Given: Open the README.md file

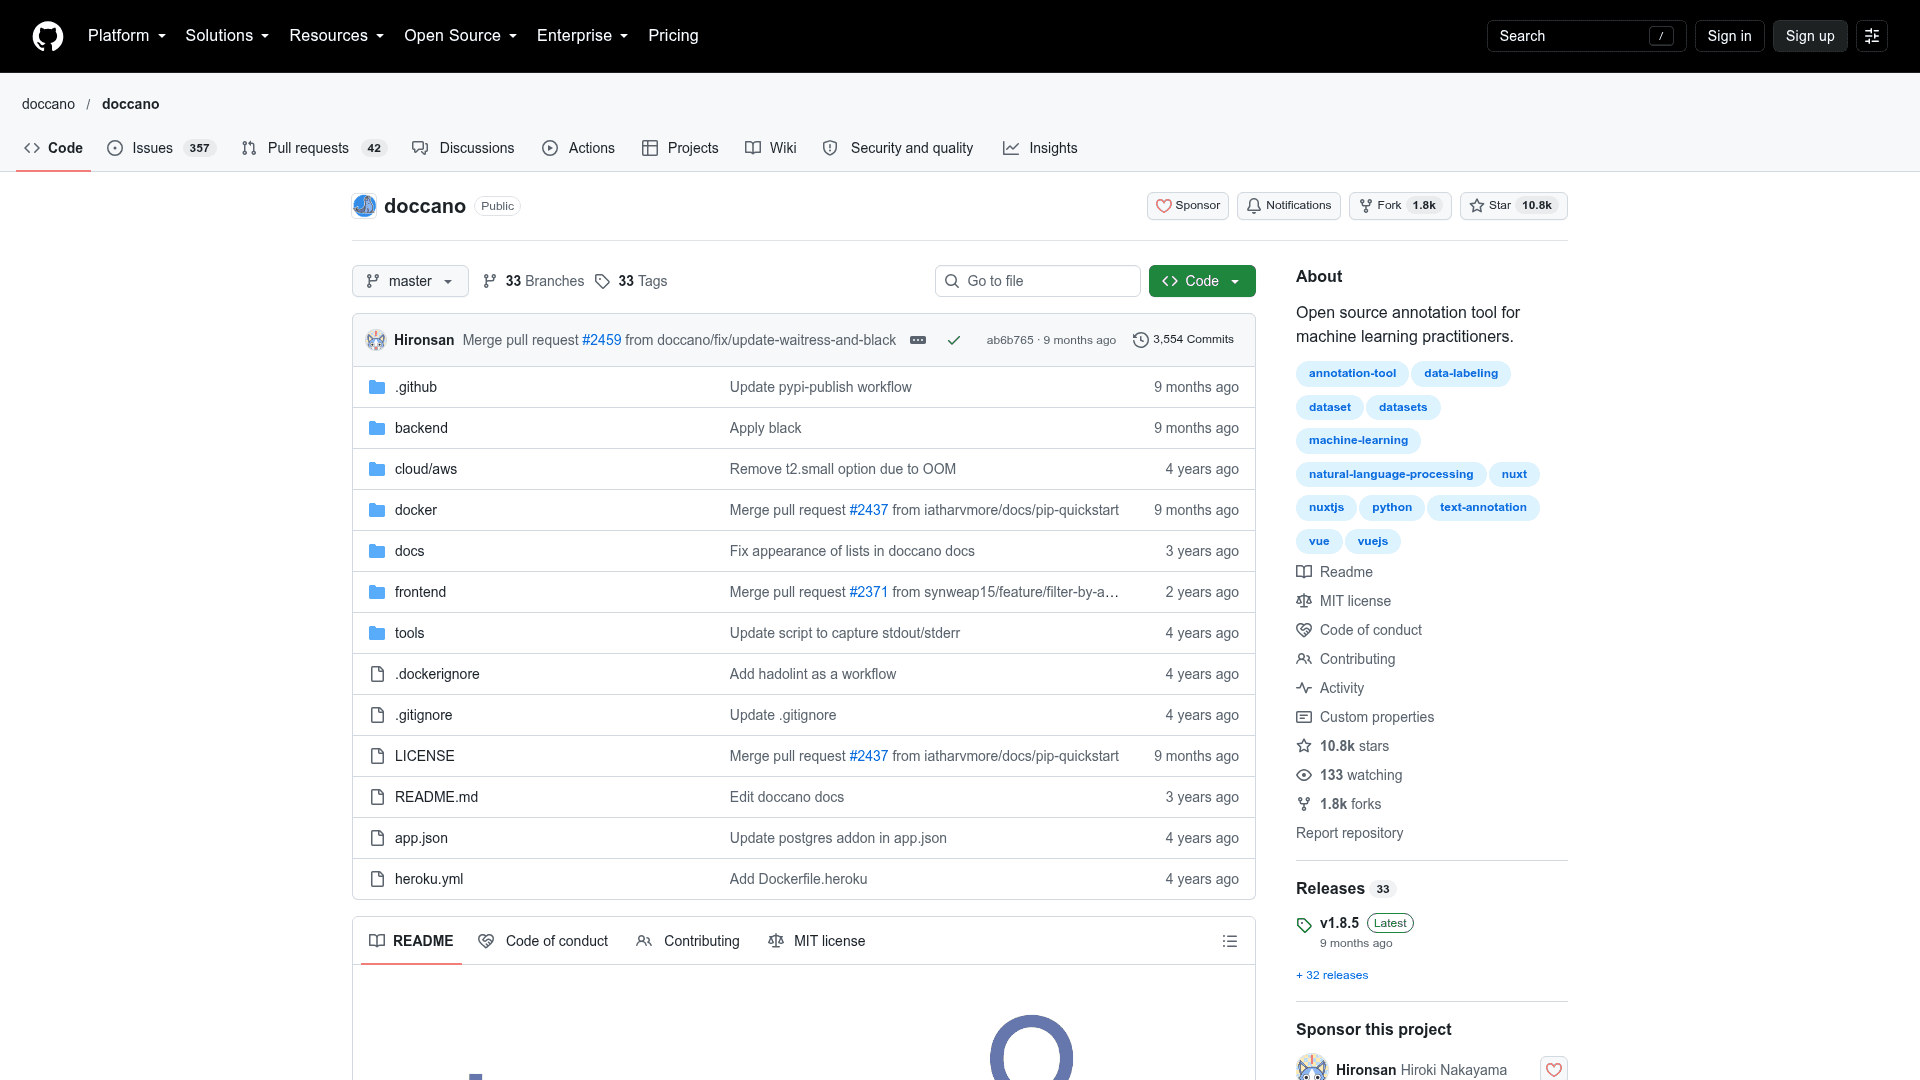Looking at the screenshot, I should (436, 797).
